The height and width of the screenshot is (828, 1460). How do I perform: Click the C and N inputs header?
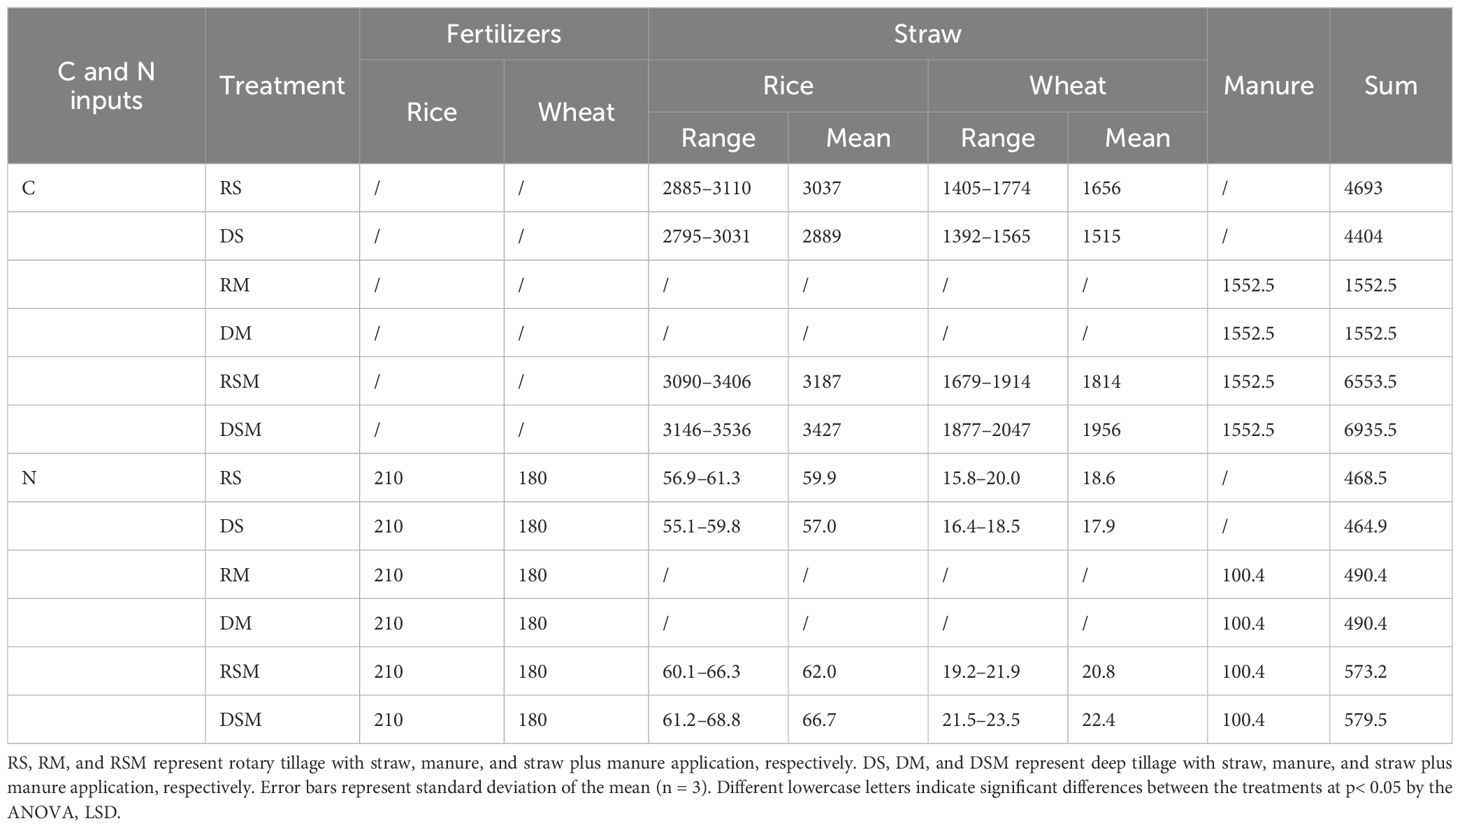tap(106, 86)
